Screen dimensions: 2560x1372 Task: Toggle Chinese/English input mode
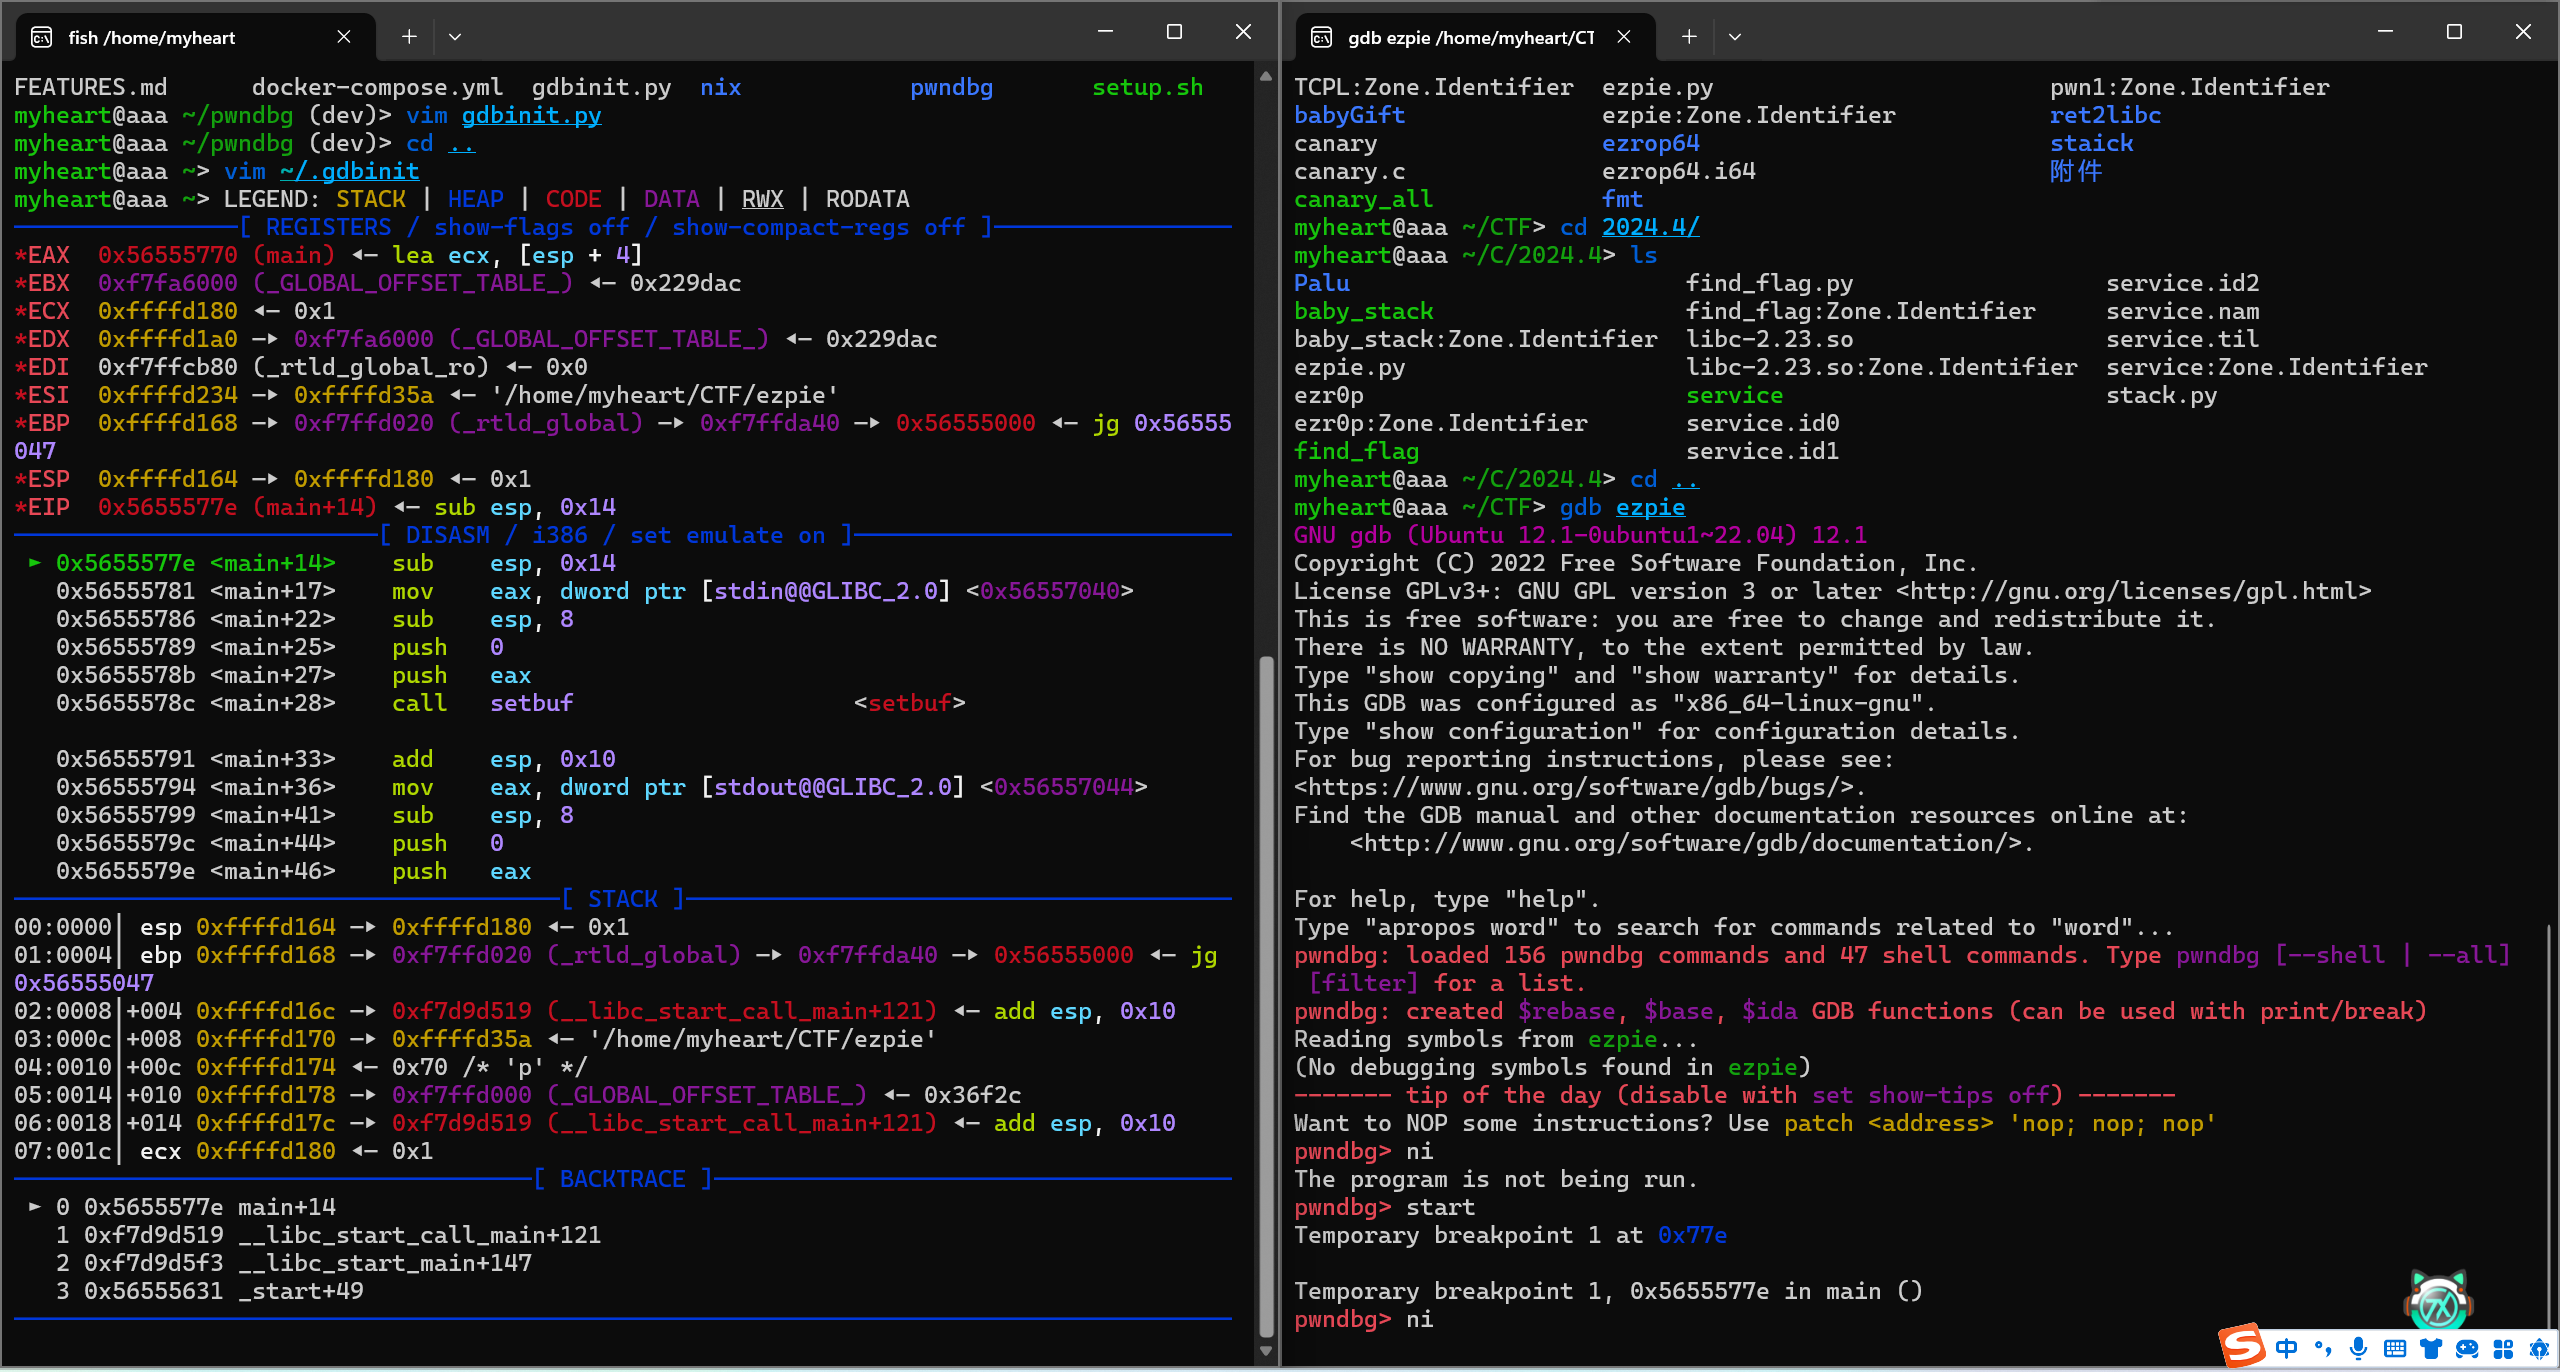[2286, 1348]
